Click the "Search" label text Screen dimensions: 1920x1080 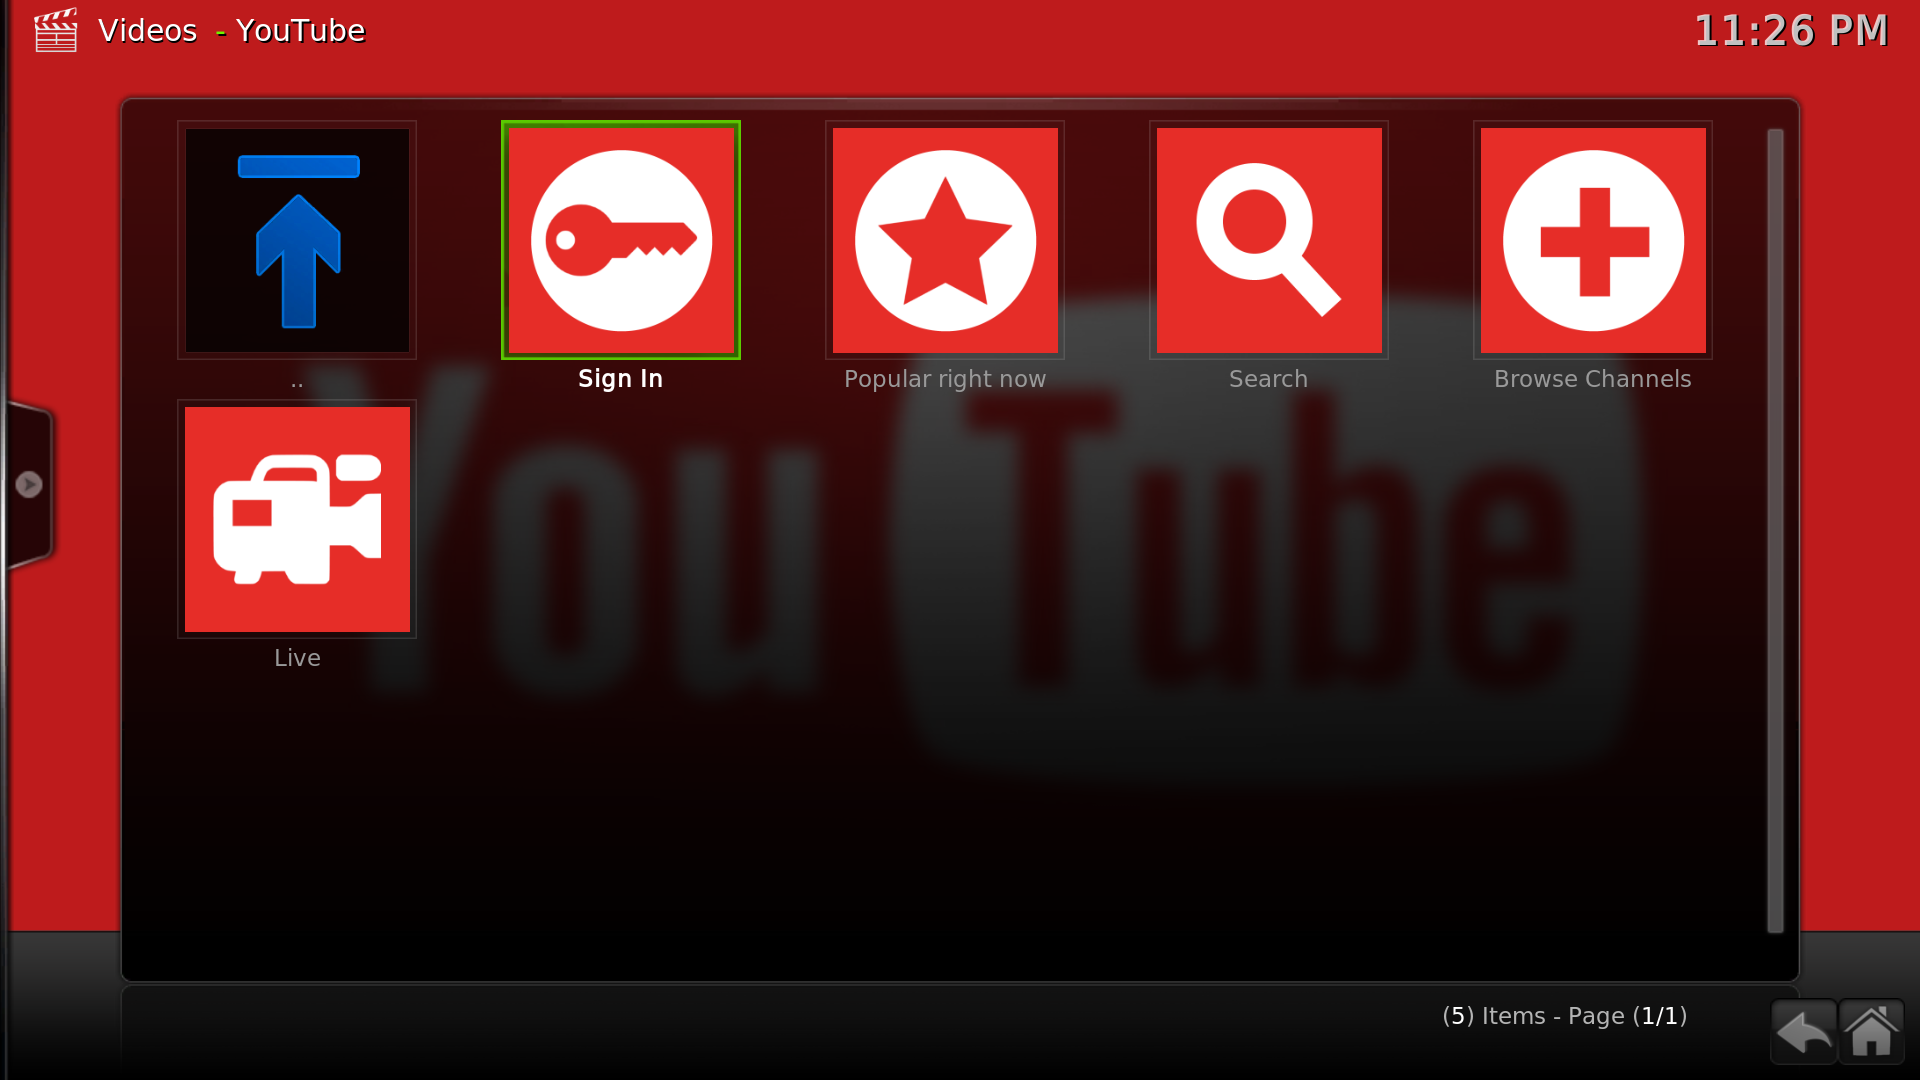tap(1268, 379)
